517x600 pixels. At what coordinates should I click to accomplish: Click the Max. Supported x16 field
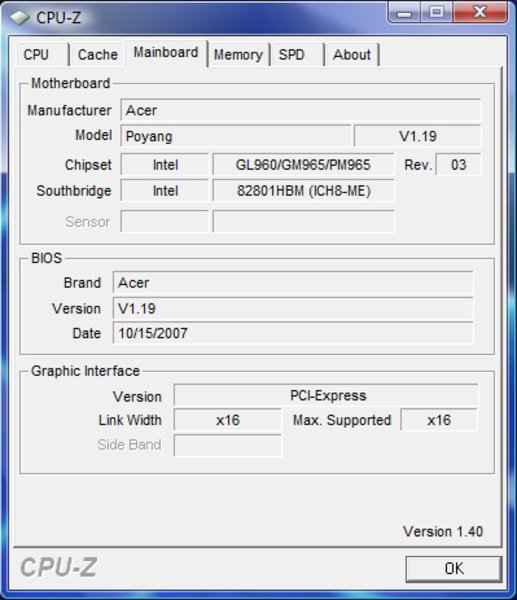pyautogui.click(x=439, y=420)
